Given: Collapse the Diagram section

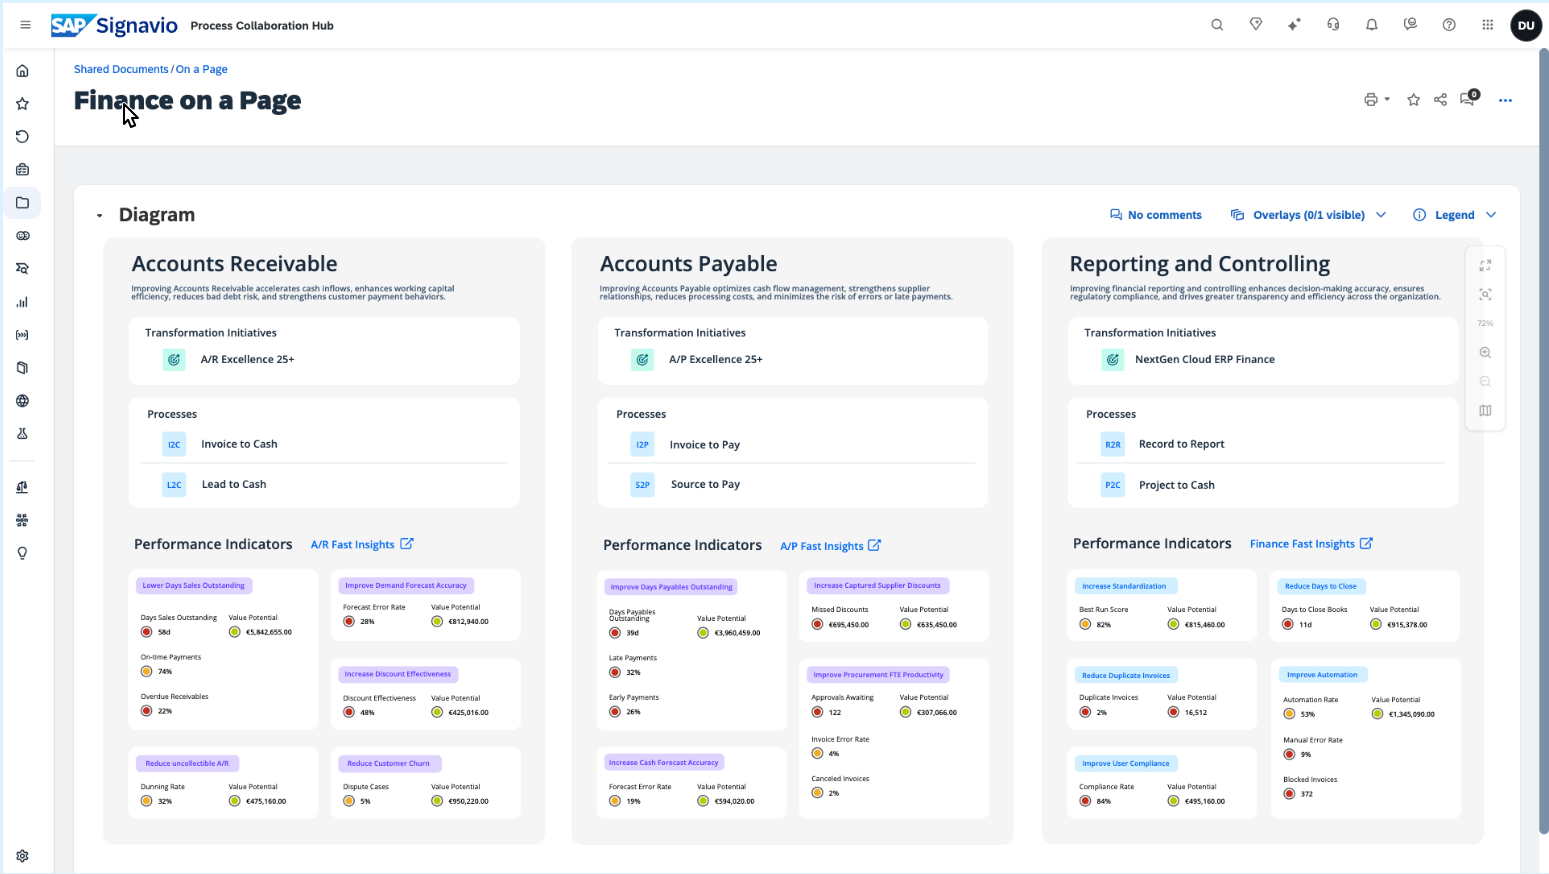Looking at the screenshot, I should [x=99, y=216].
